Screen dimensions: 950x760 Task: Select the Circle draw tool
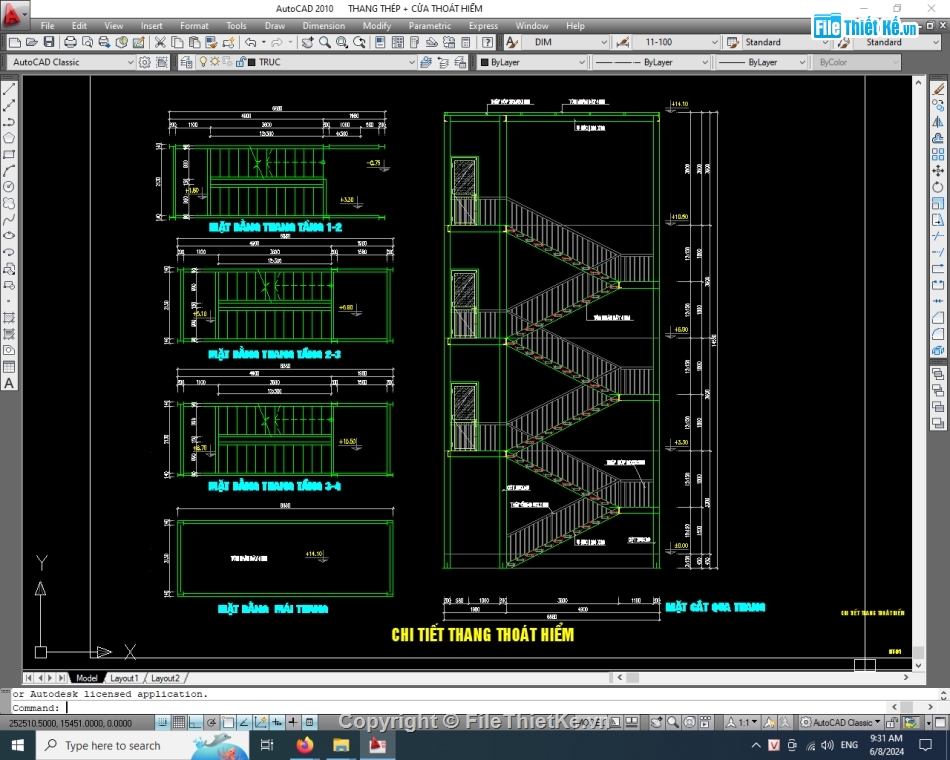9,187
